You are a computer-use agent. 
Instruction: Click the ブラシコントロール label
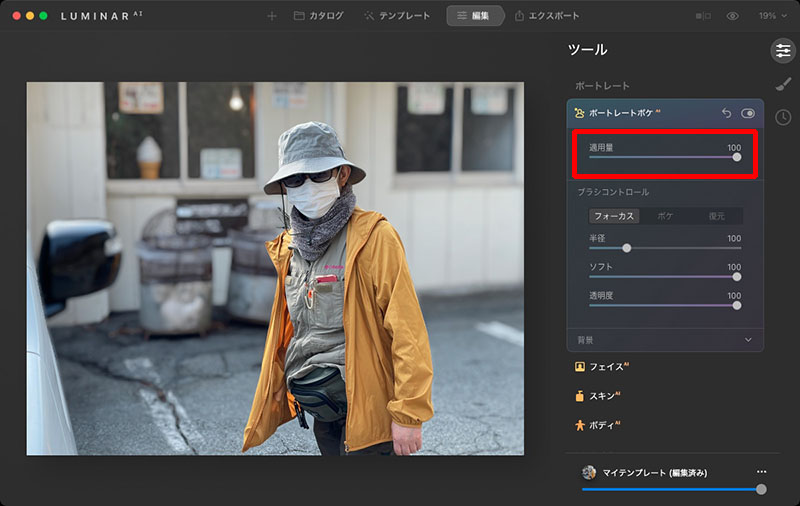pos(613,192)
